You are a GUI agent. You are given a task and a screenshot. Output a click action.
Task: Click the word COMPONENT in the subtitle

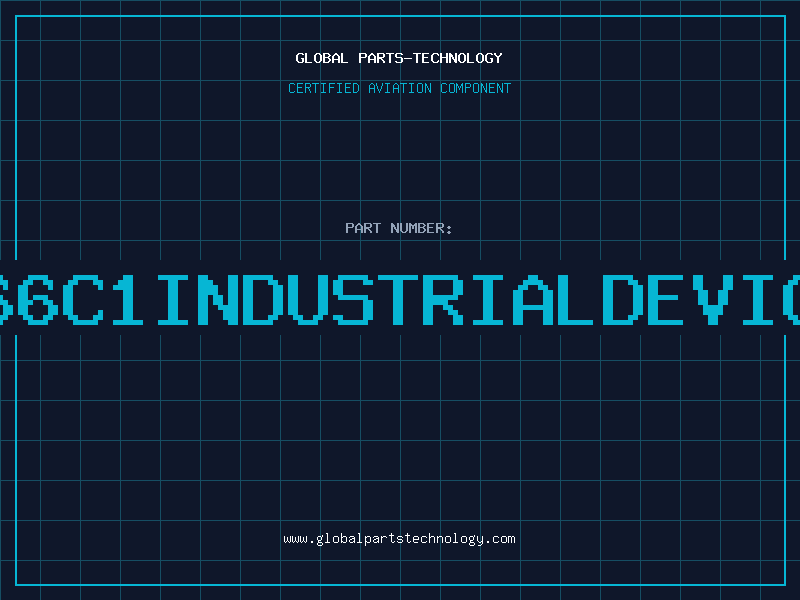point(475,88)
